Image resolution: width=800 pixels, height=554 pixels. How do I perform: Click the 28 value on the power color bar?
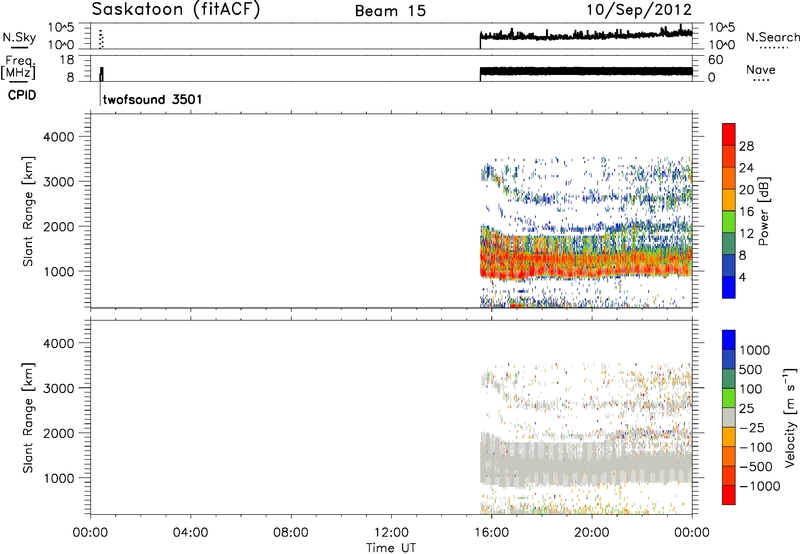pyautogui.click(x=746, y=146)
